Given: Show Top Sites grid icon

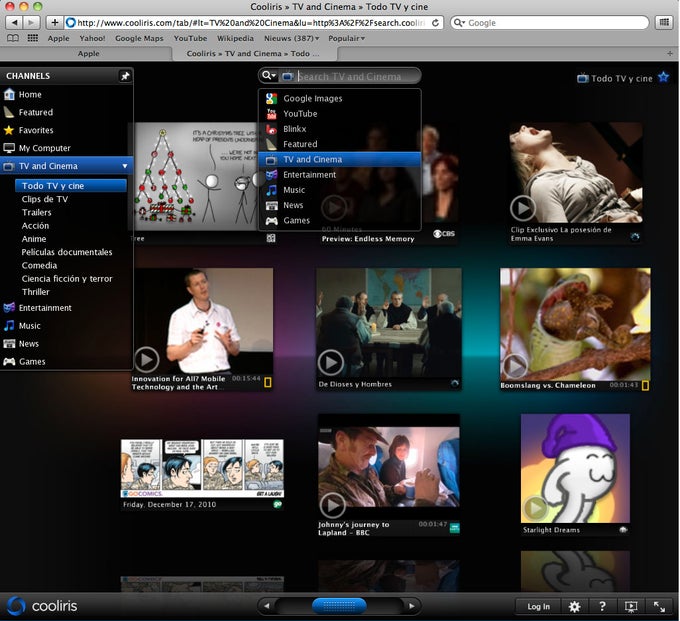Looking at the screenshot, I should (33, 38).
